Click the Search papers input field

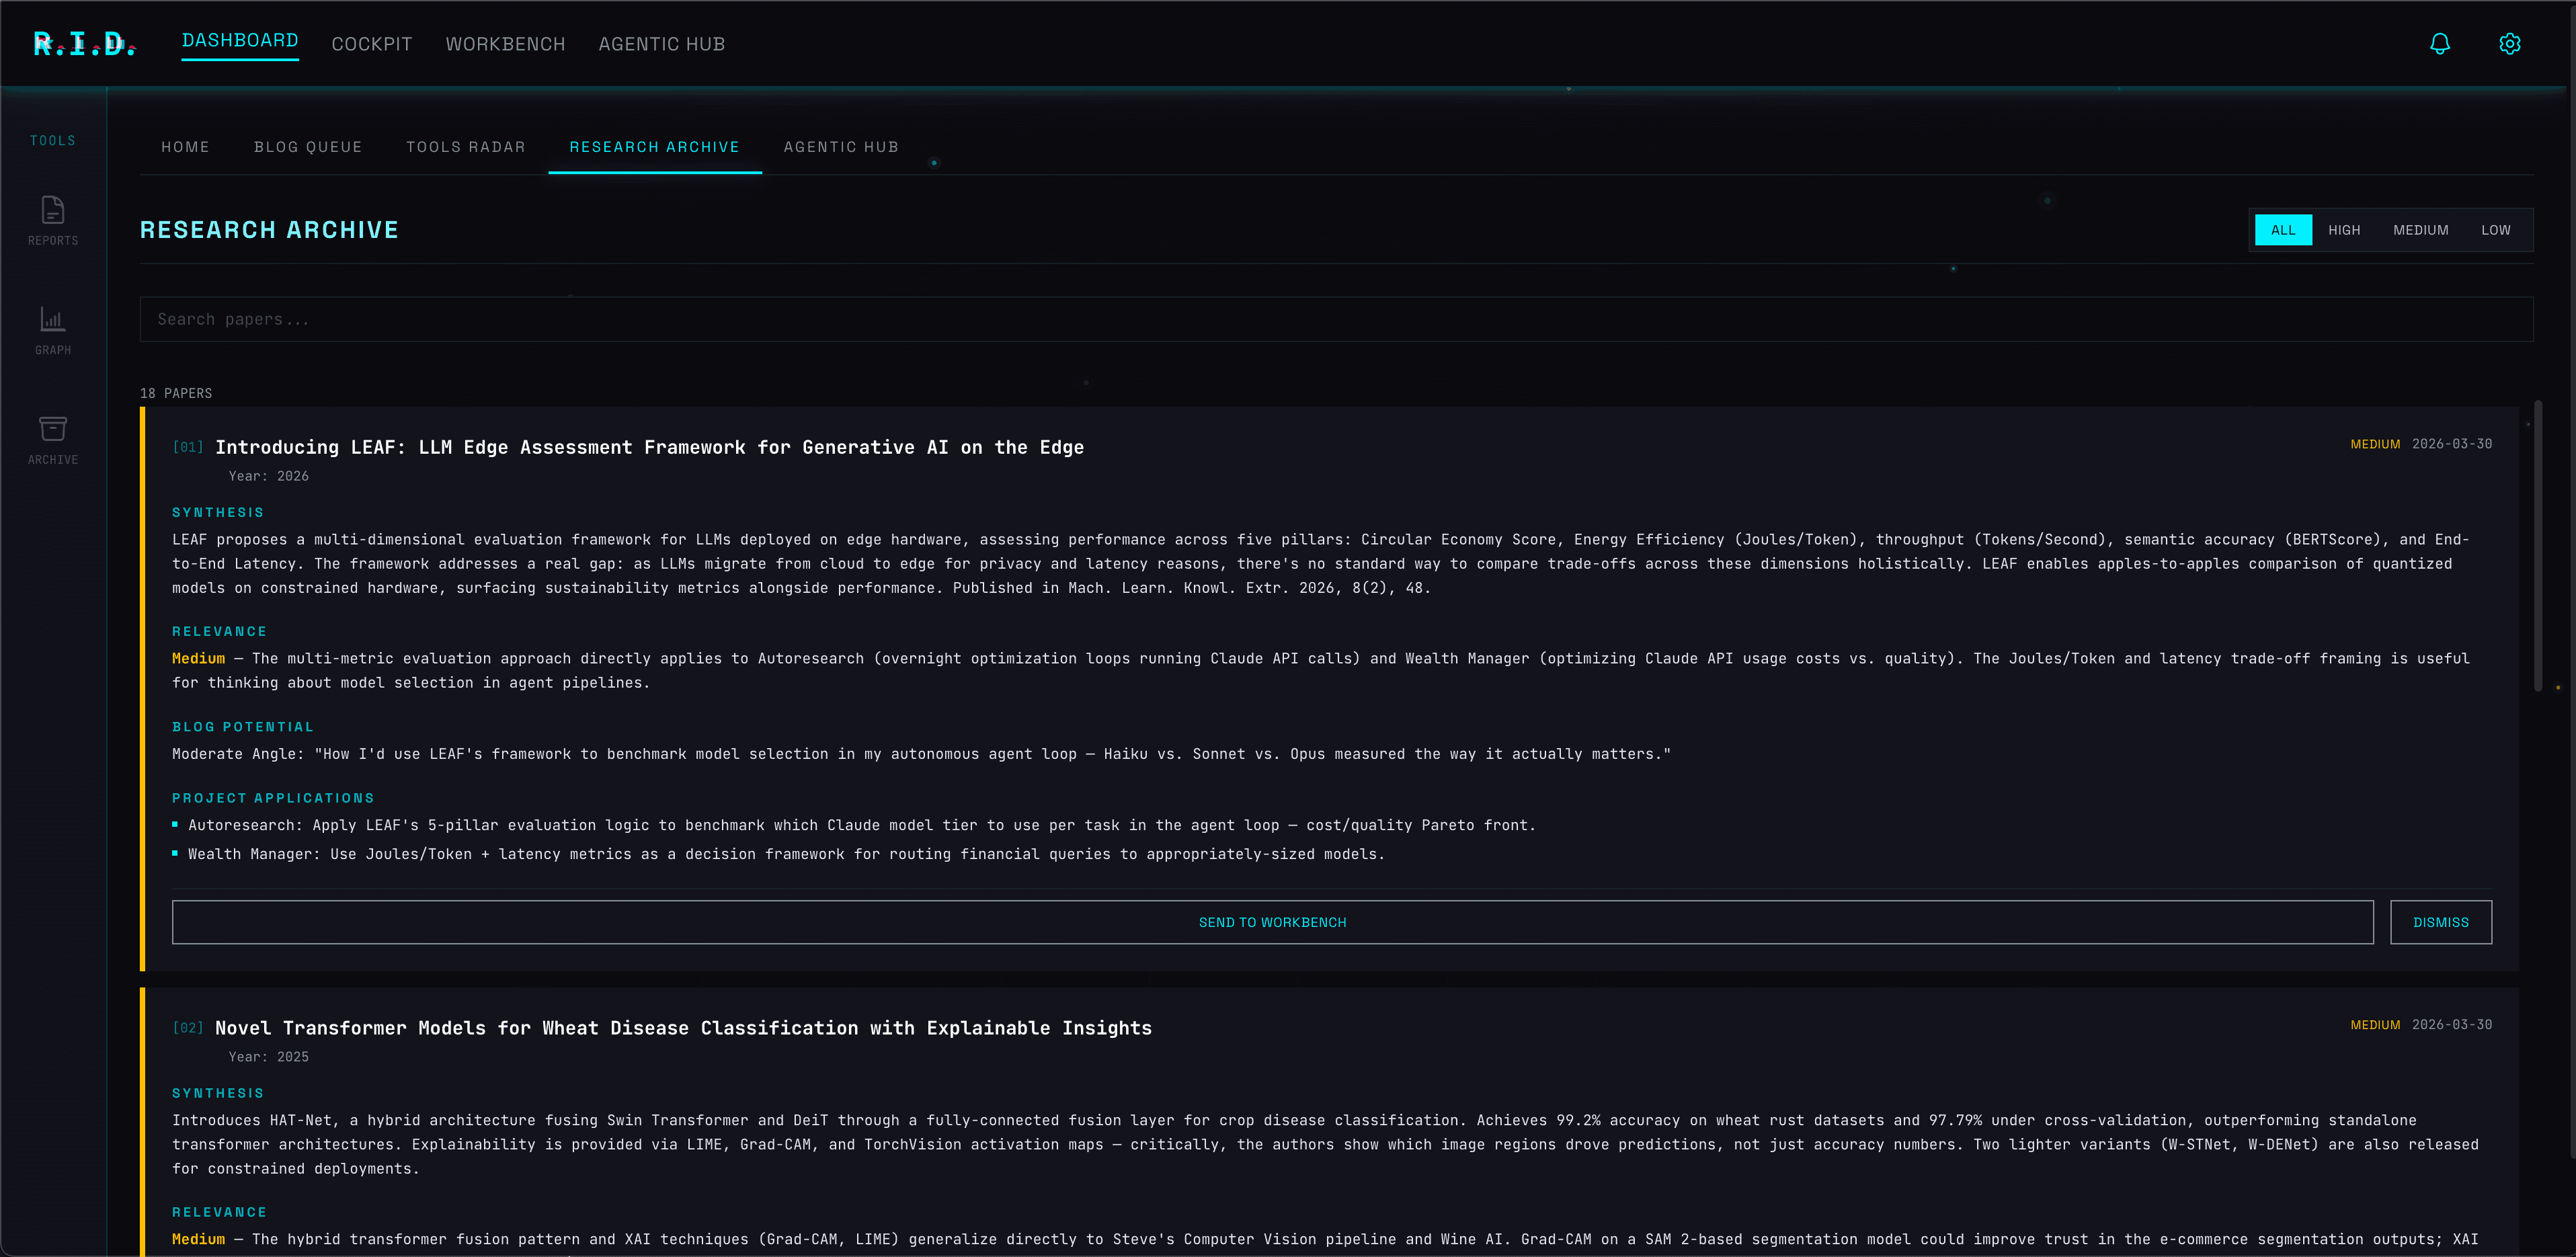coord(1336,319)
